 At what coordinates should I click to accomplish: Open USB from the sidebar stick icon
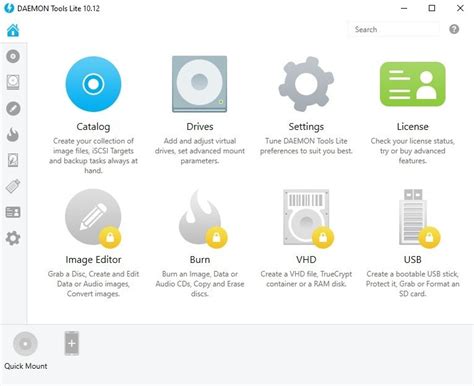13,186
